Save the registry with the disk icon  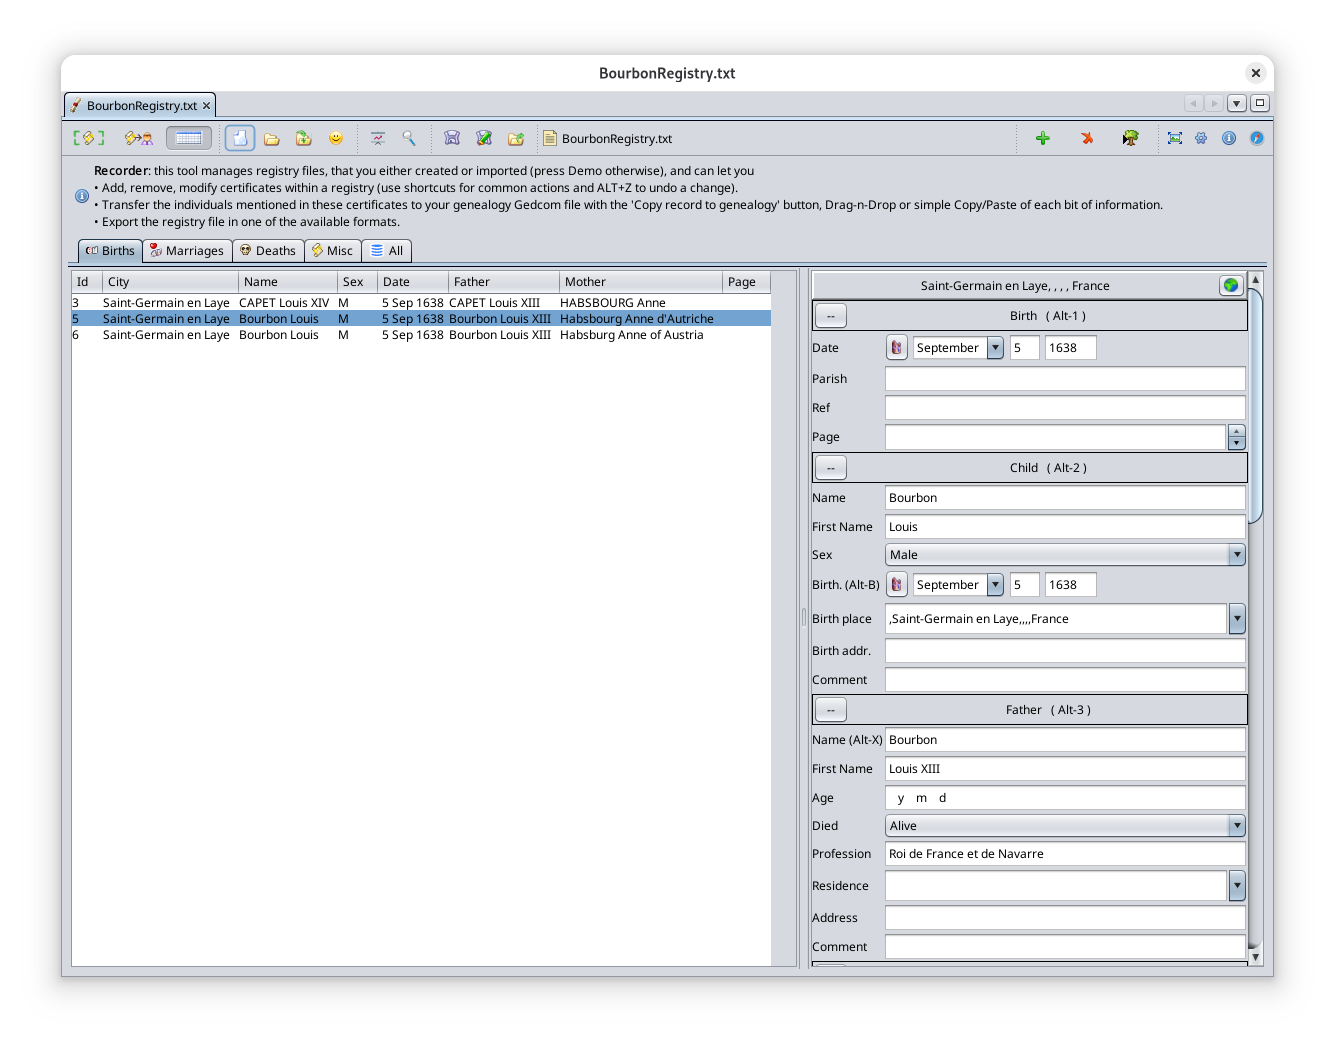(x=452, y=138)
